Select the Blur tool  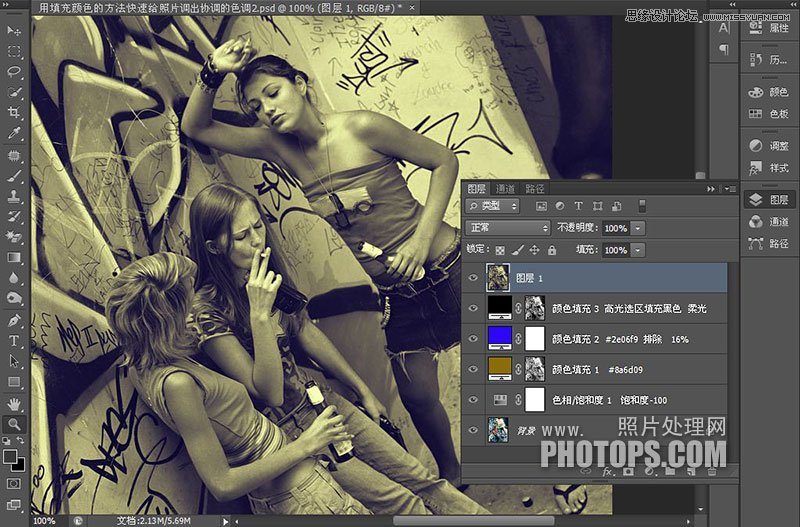[x=14, y=278]
